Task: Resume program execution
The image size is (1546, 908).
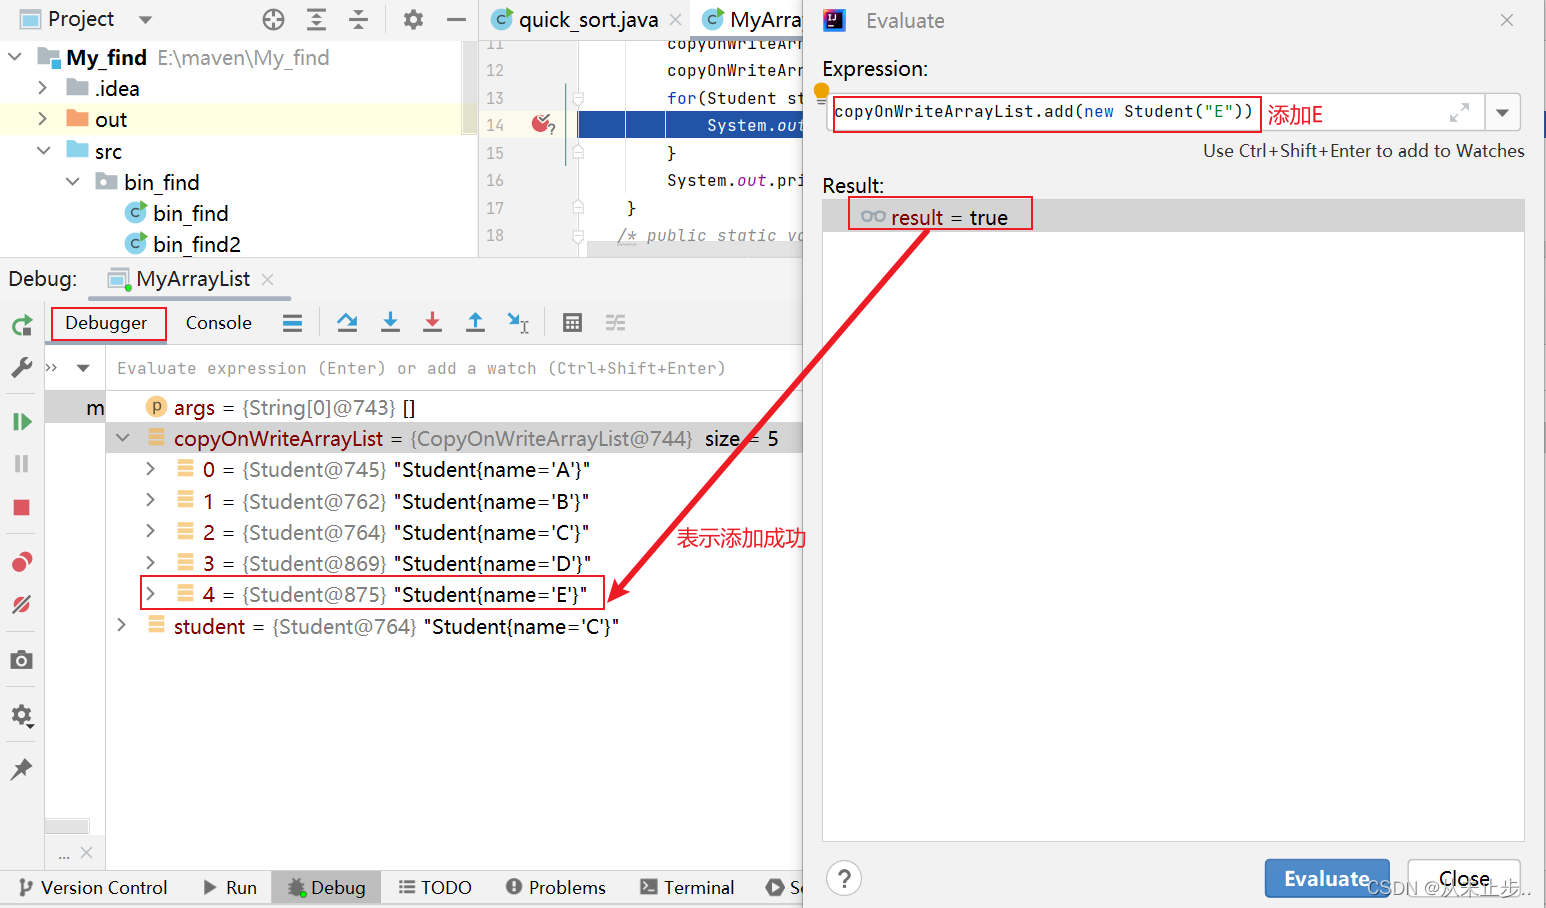Action: 21,421
